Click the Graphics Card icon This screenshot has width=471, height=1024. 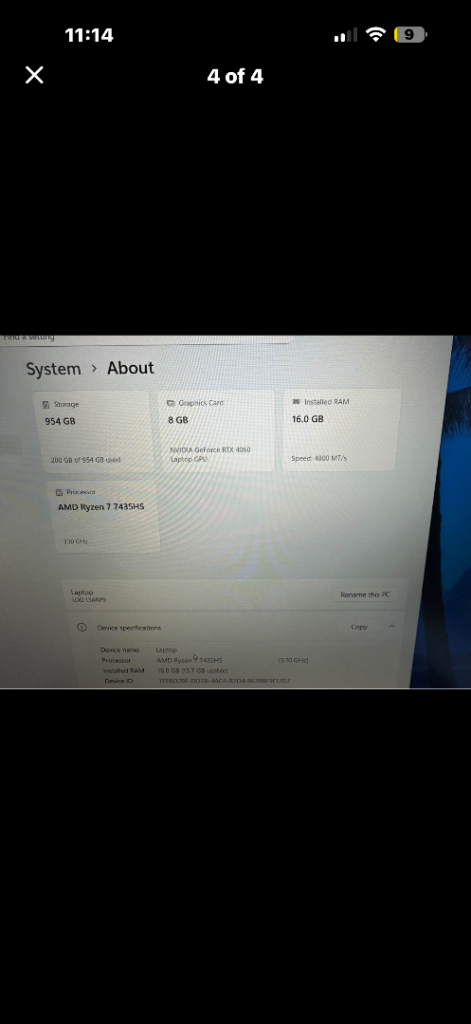pos(171,404)
